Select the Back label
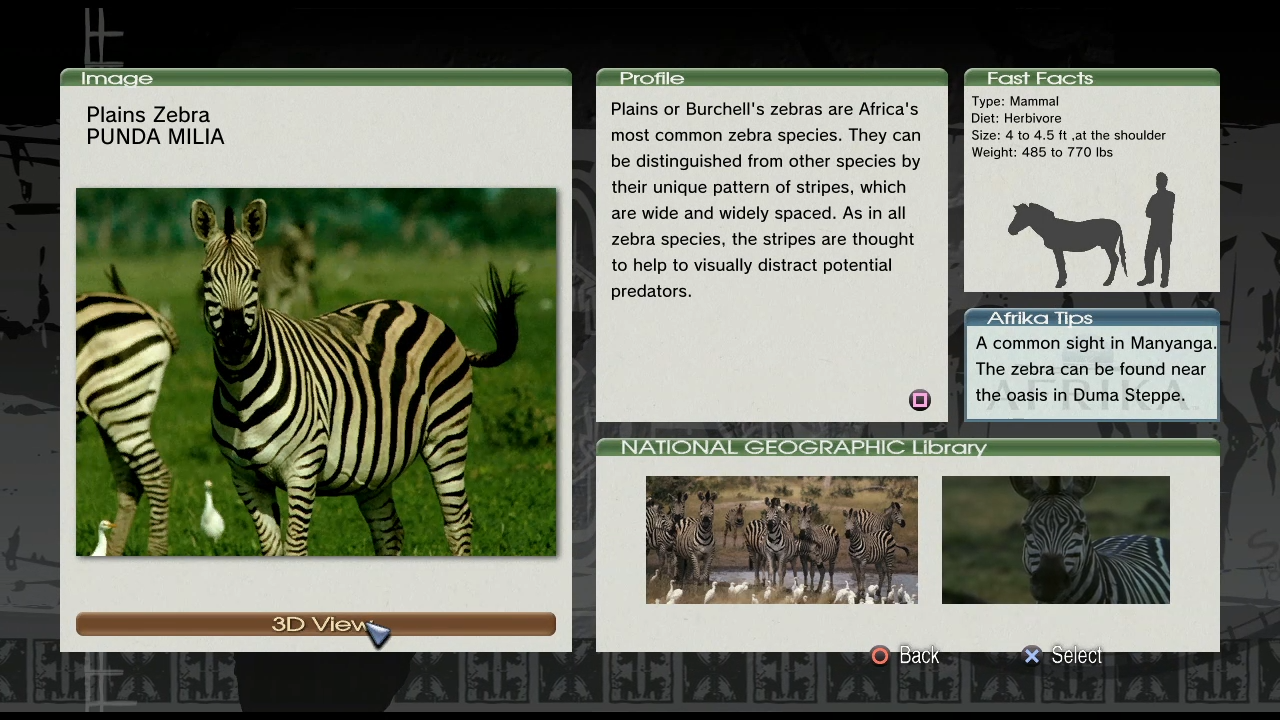The width and height of the screenshot is (1280, 720). [919, 655]
